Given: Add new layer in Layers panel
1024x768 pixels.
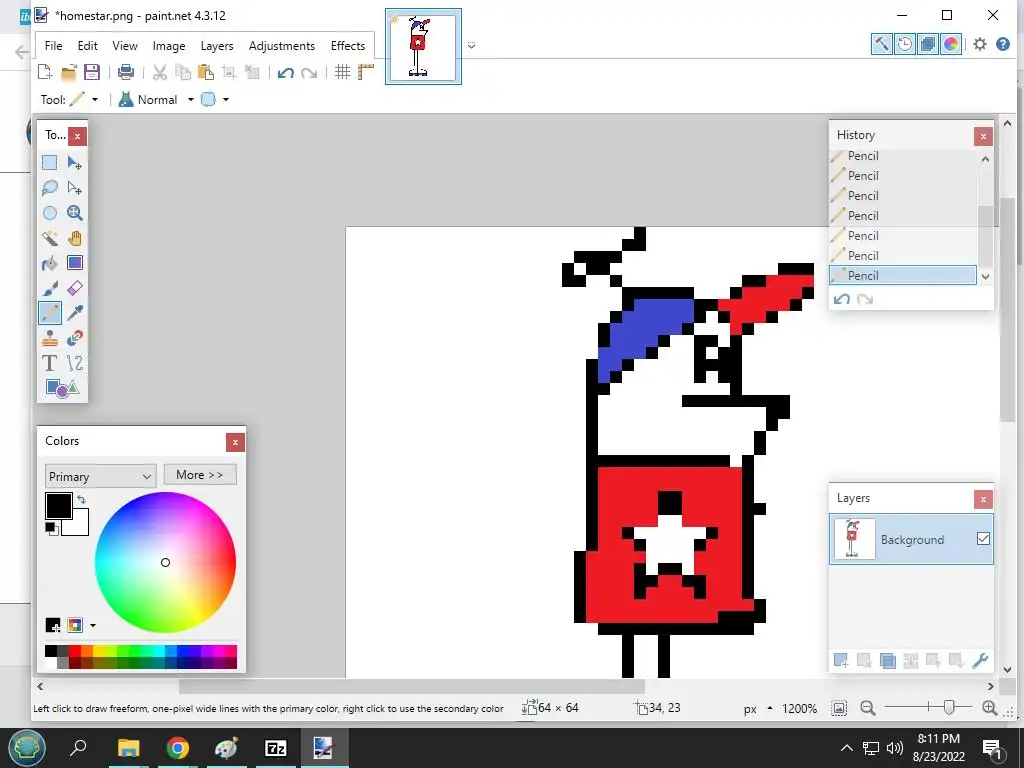Looking at the screenshot, I should pos(841,660).
